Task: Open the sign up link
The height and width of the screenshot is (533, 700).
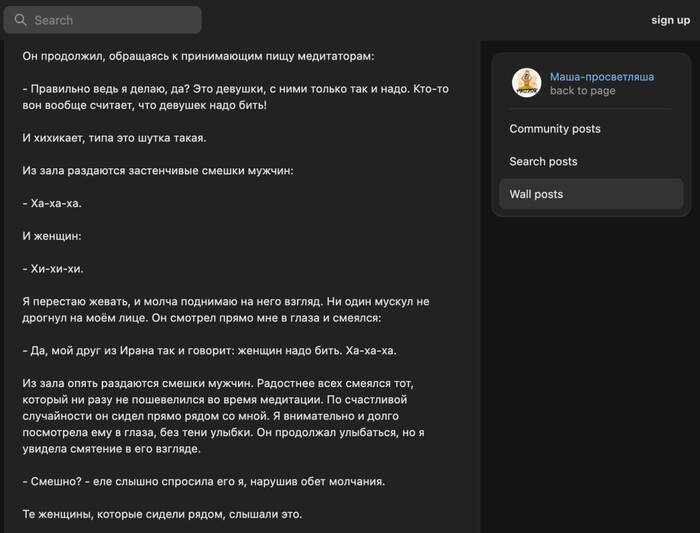Action: [x=670, y=20]
